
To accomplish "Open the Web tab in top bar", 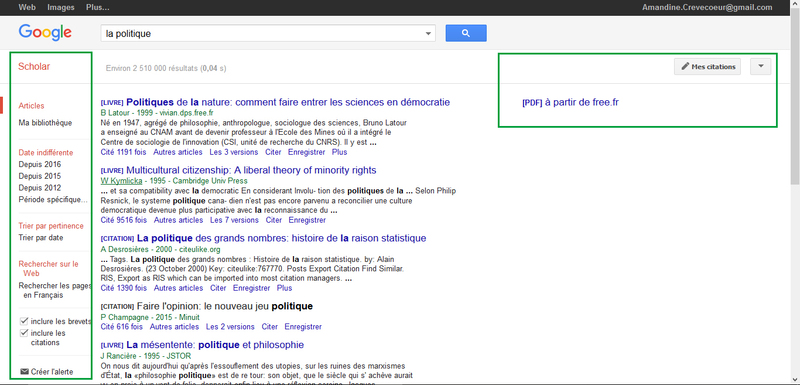I will pos(27,7).
